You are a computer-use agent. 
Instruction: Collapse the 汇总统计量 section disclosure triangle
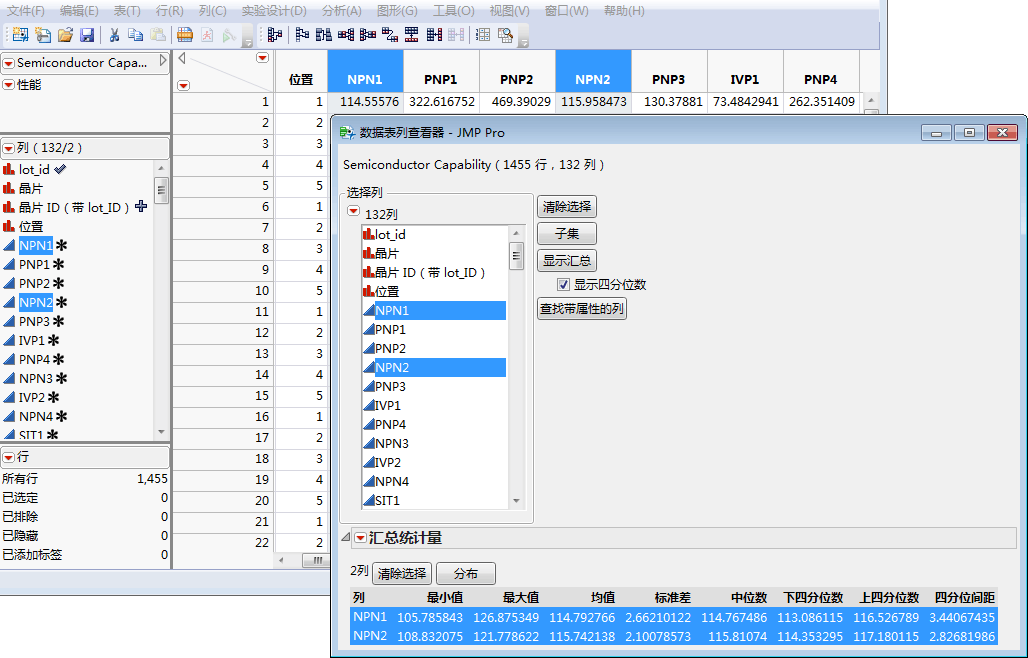[x=346, y=538]
